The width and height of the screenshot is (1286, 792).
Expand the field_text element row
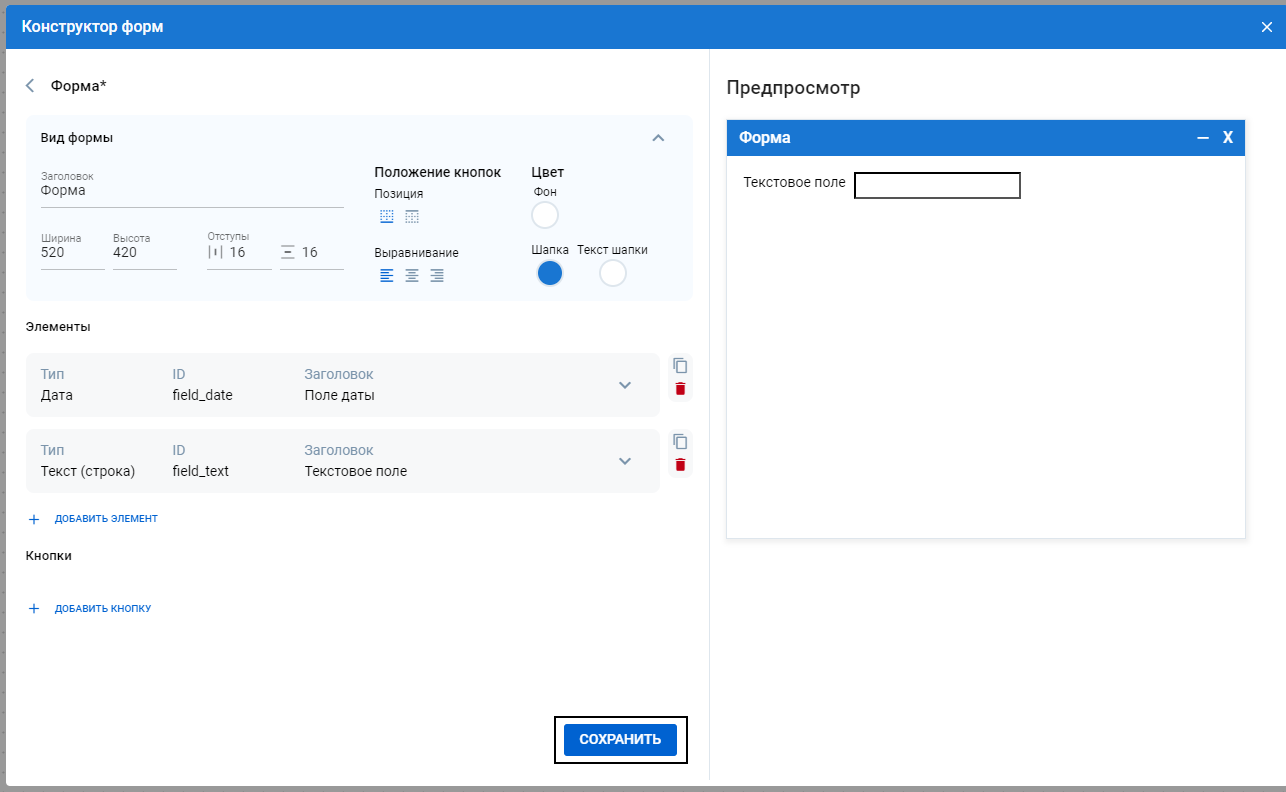point(625,461)
